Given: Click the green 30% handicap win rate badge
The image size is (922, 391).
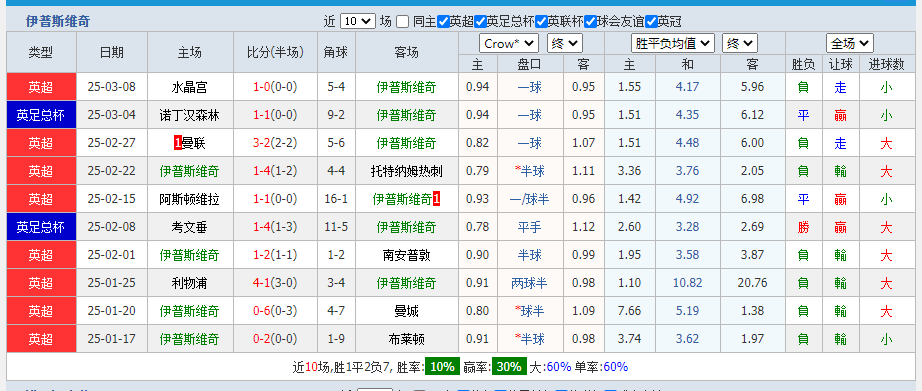Looking at the screenshot, I should 509,367.
